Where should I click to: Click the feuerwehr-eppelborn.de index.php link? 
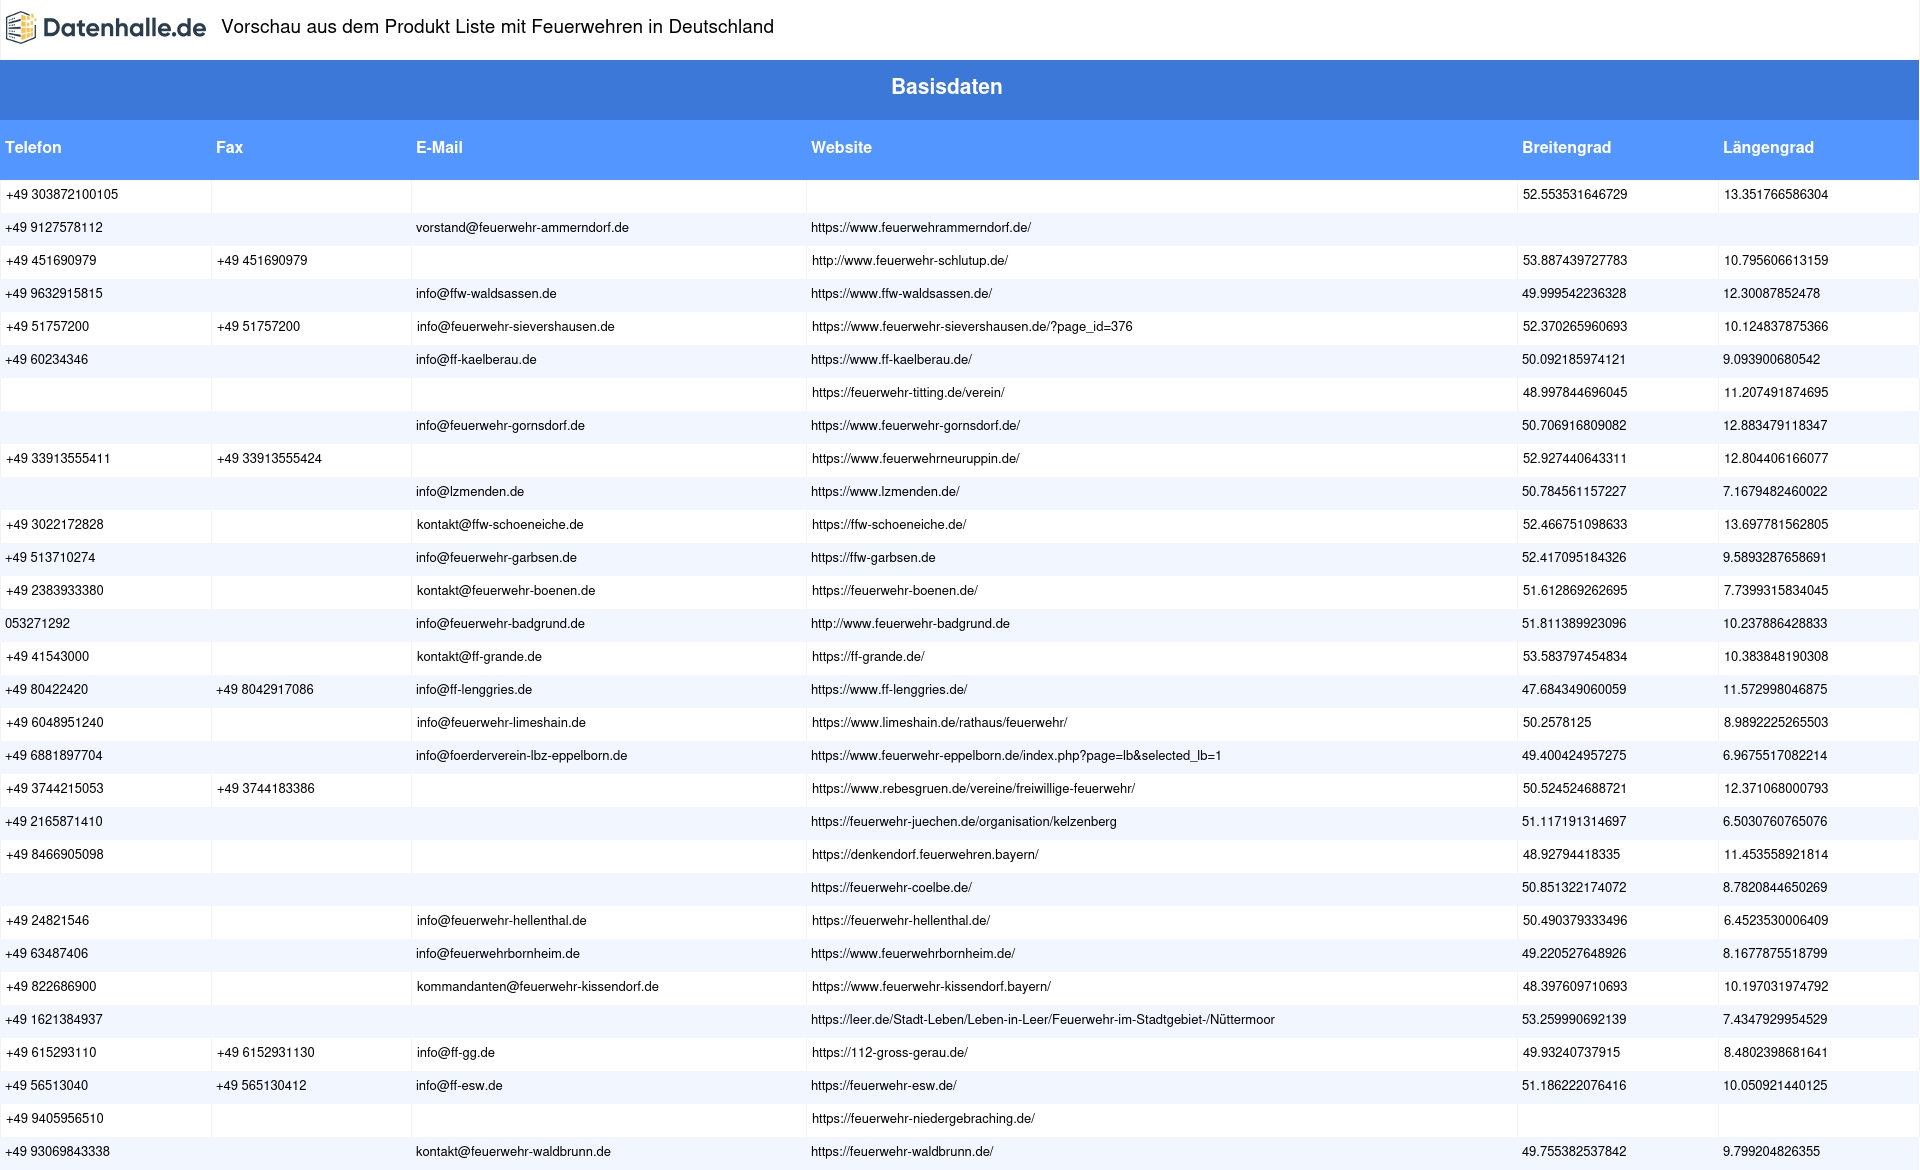click(x=1016, y=756)
